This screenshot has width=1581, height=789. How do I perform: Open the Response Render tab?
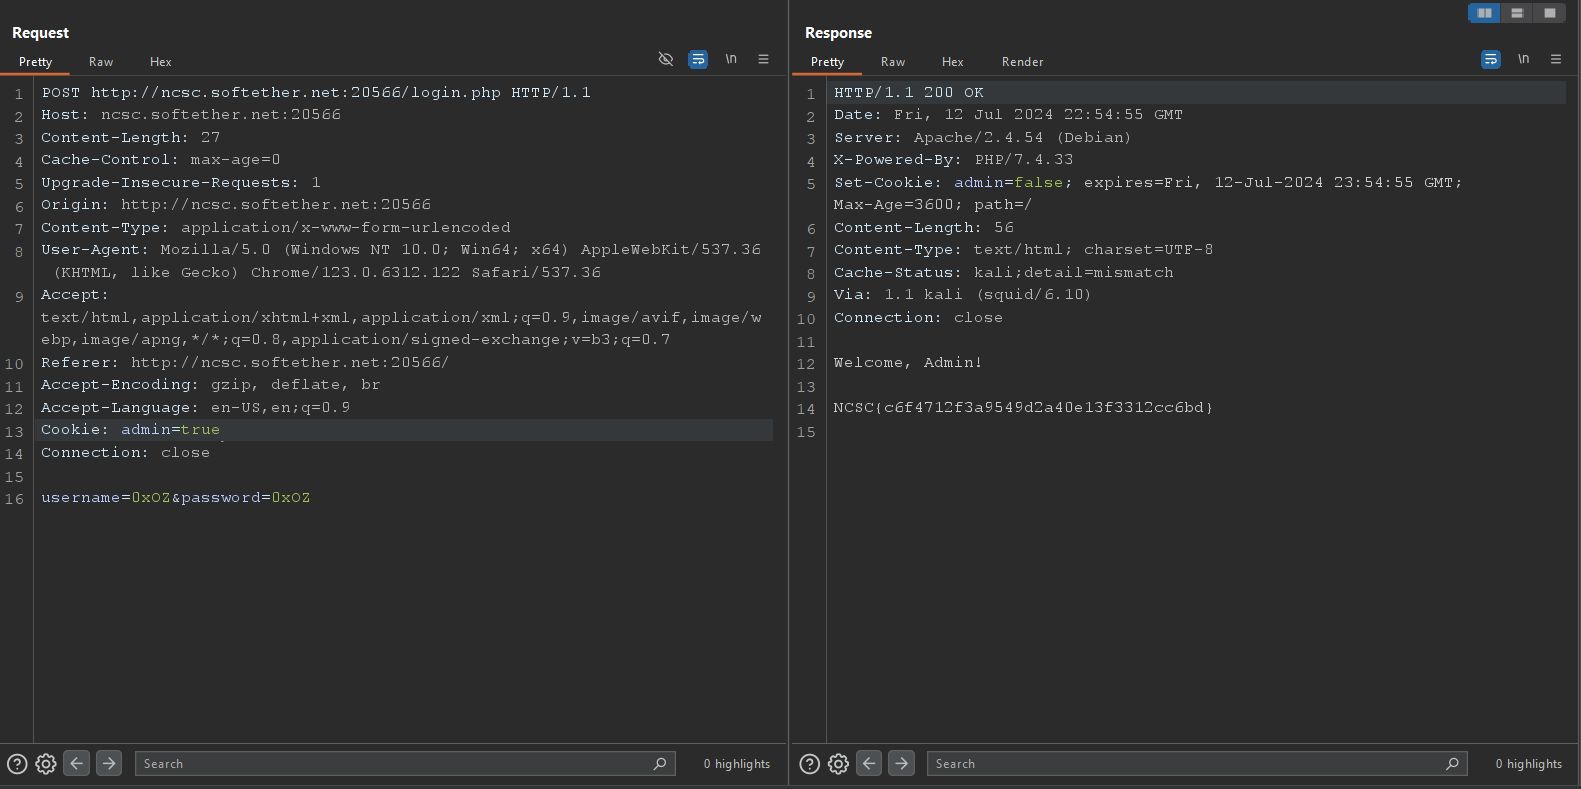(1022, 62)
